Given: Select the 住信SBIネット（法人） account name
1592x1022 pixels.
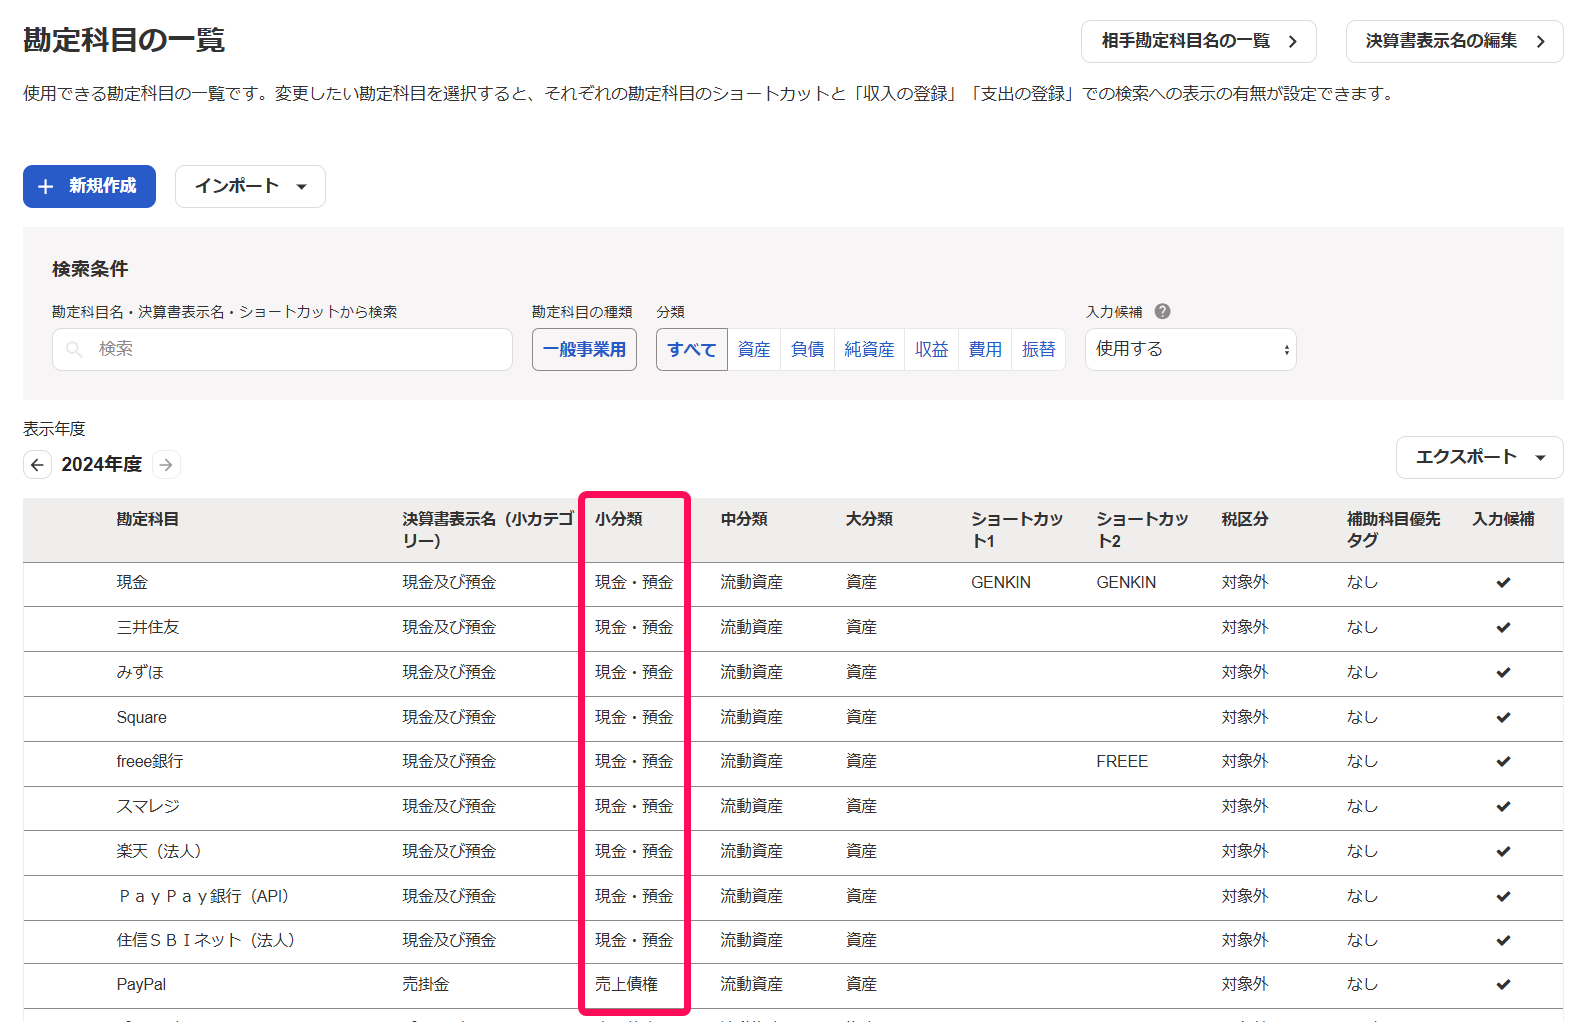Looking at the screenshot, I should pyautogui.click(x=206, y=940).
